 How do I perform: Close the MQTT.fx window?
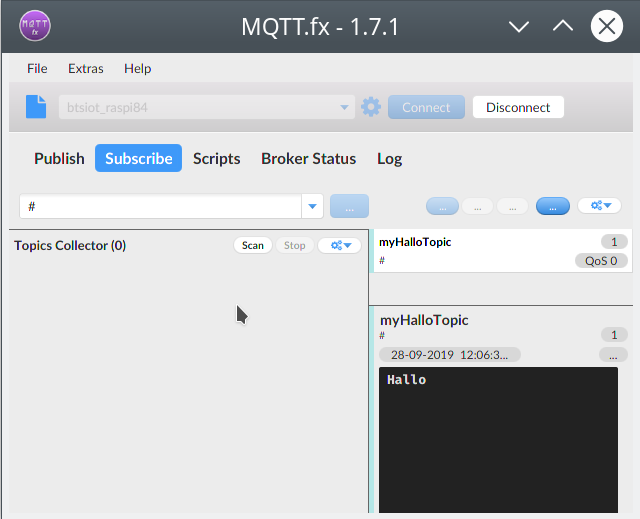coord(607,26)
